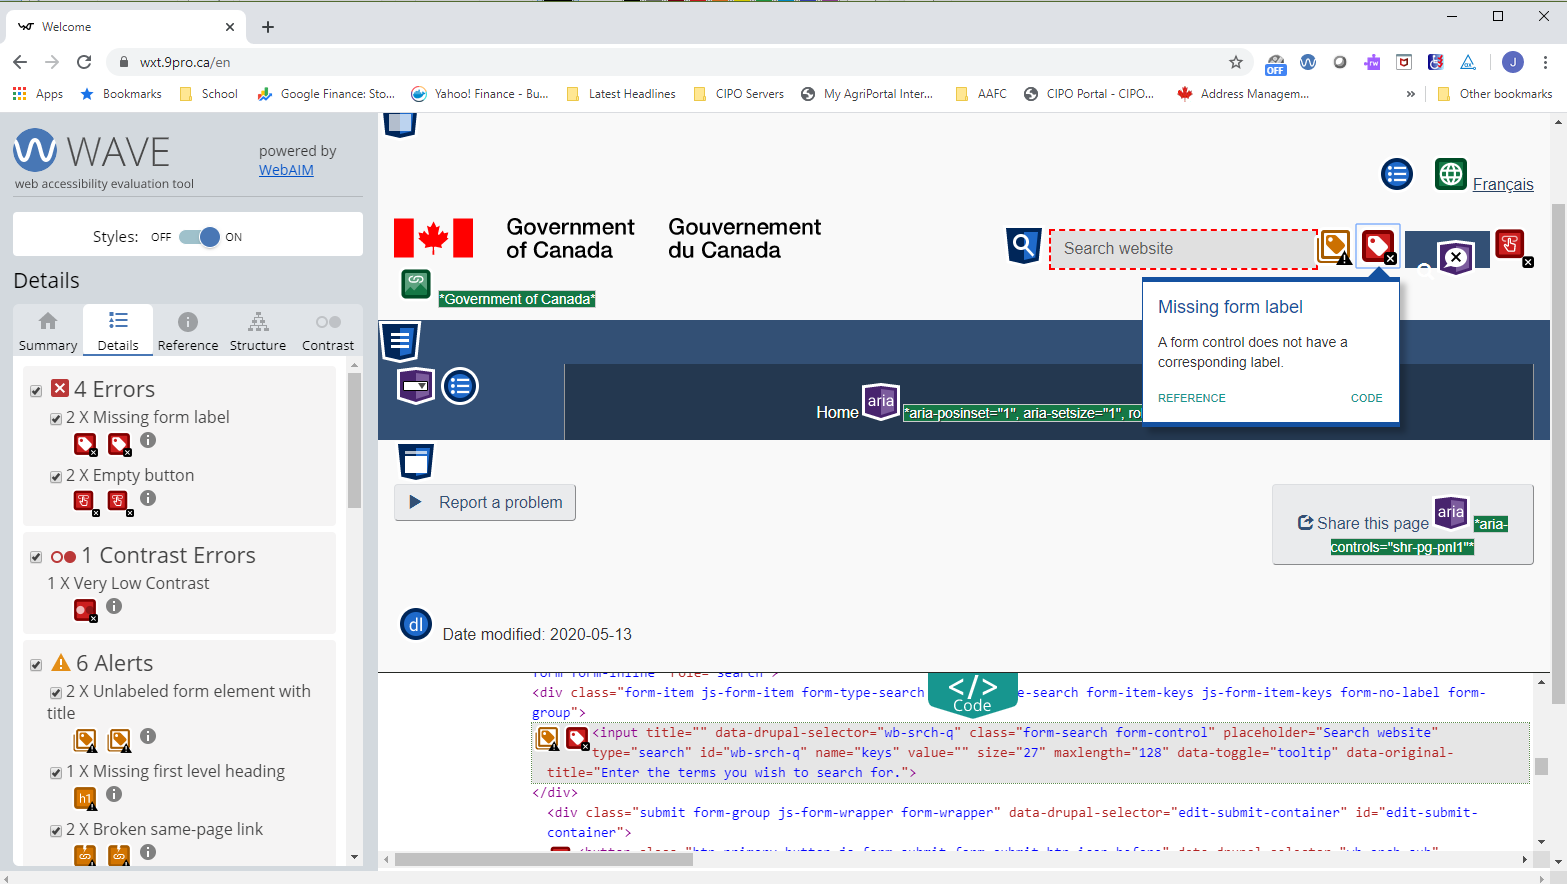Open the Reference tab
This screenshot has height=884, width=1567.
pyautogui.click(x=188, y=331)
